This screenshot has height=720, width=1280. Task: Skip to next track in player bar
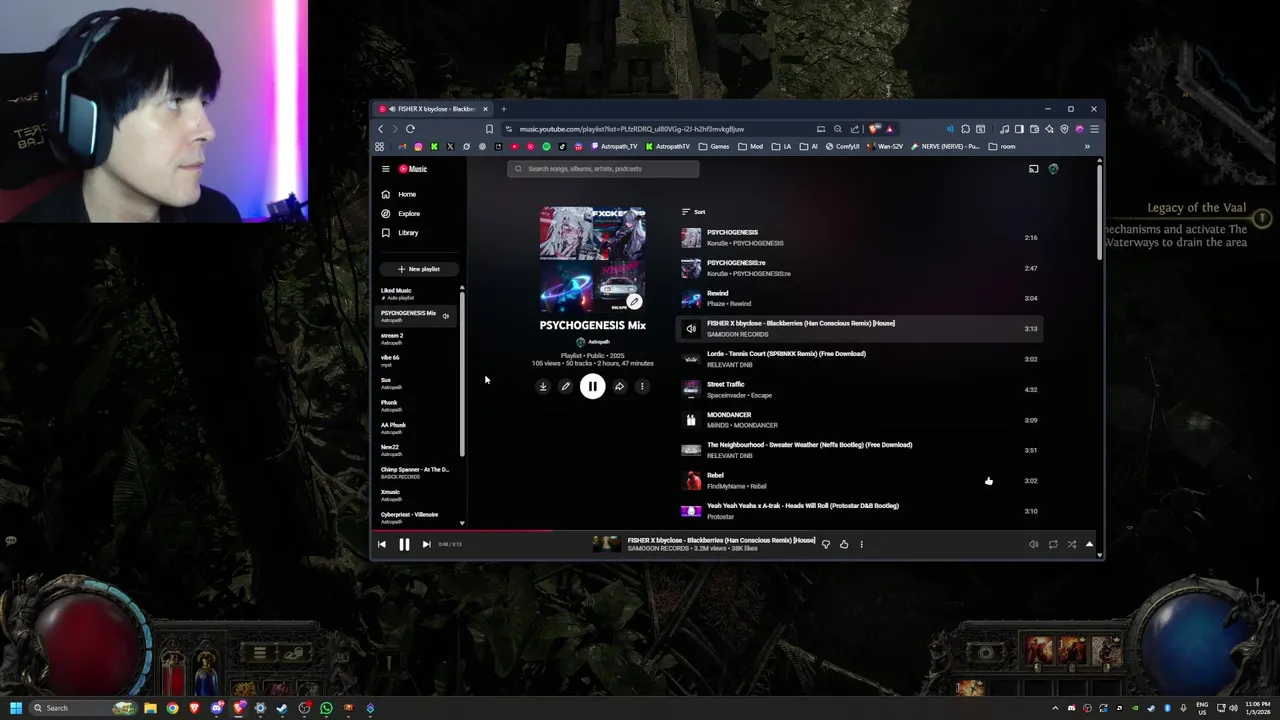(x=426, y=544)
